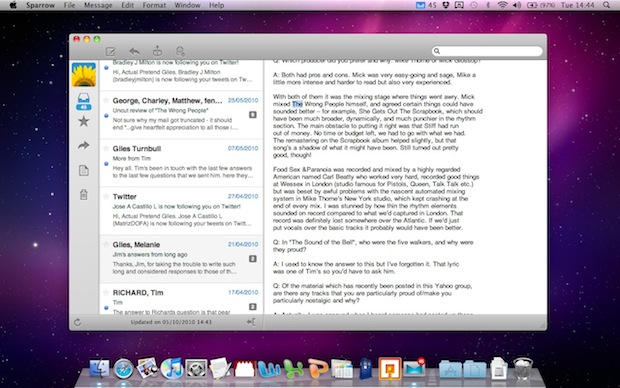The image size is (620, 388).
Task: Click the Sparrow mail menu bar status icon
Action: click(421, 5)
